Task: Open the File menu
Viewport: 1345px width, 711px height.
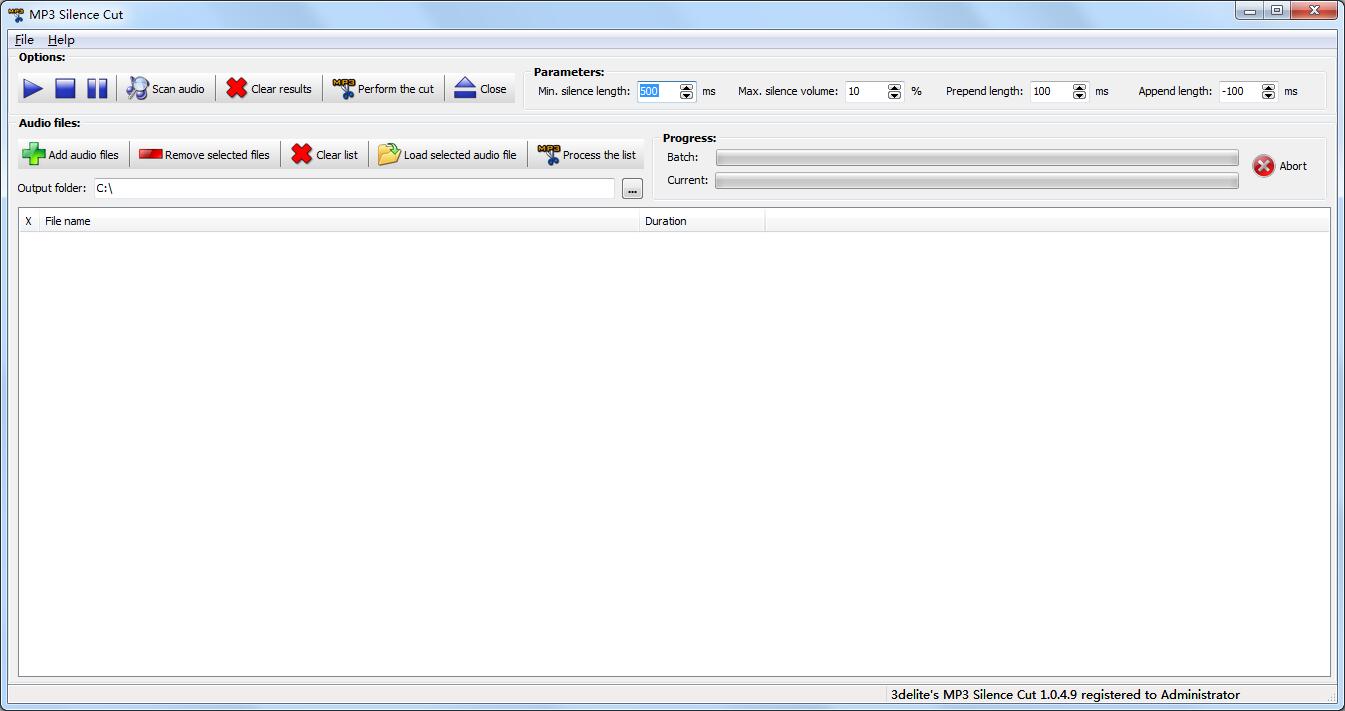Action: tap(24, 40)
